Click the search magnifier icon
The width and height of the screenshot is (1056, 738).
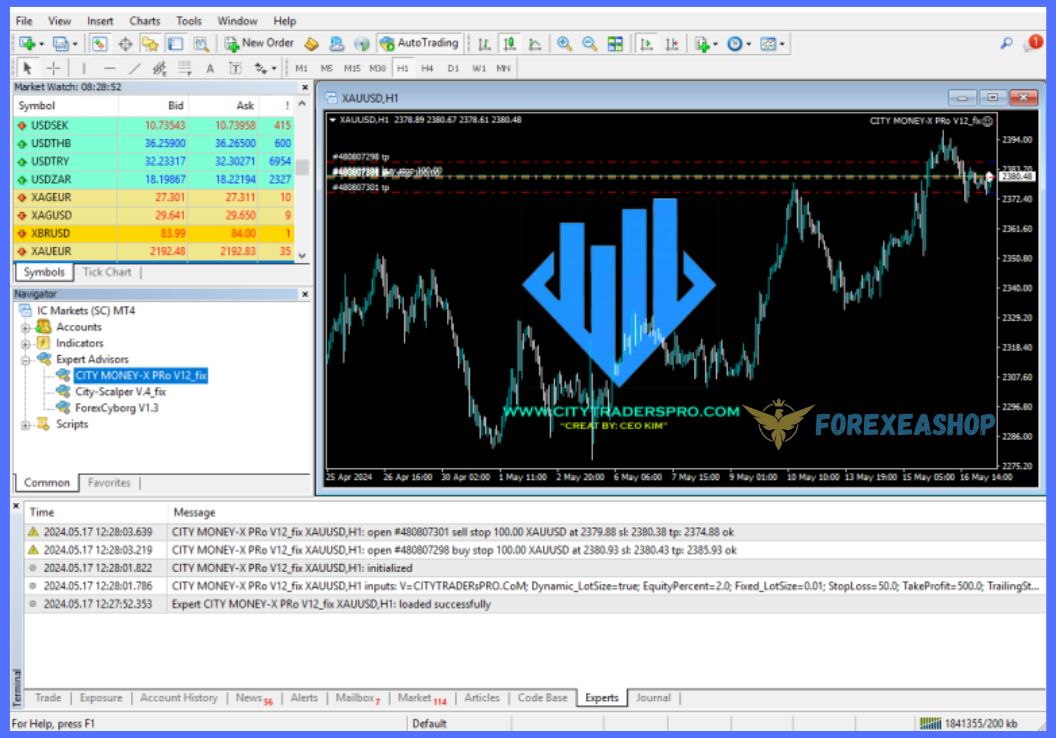click(1006, 44)
